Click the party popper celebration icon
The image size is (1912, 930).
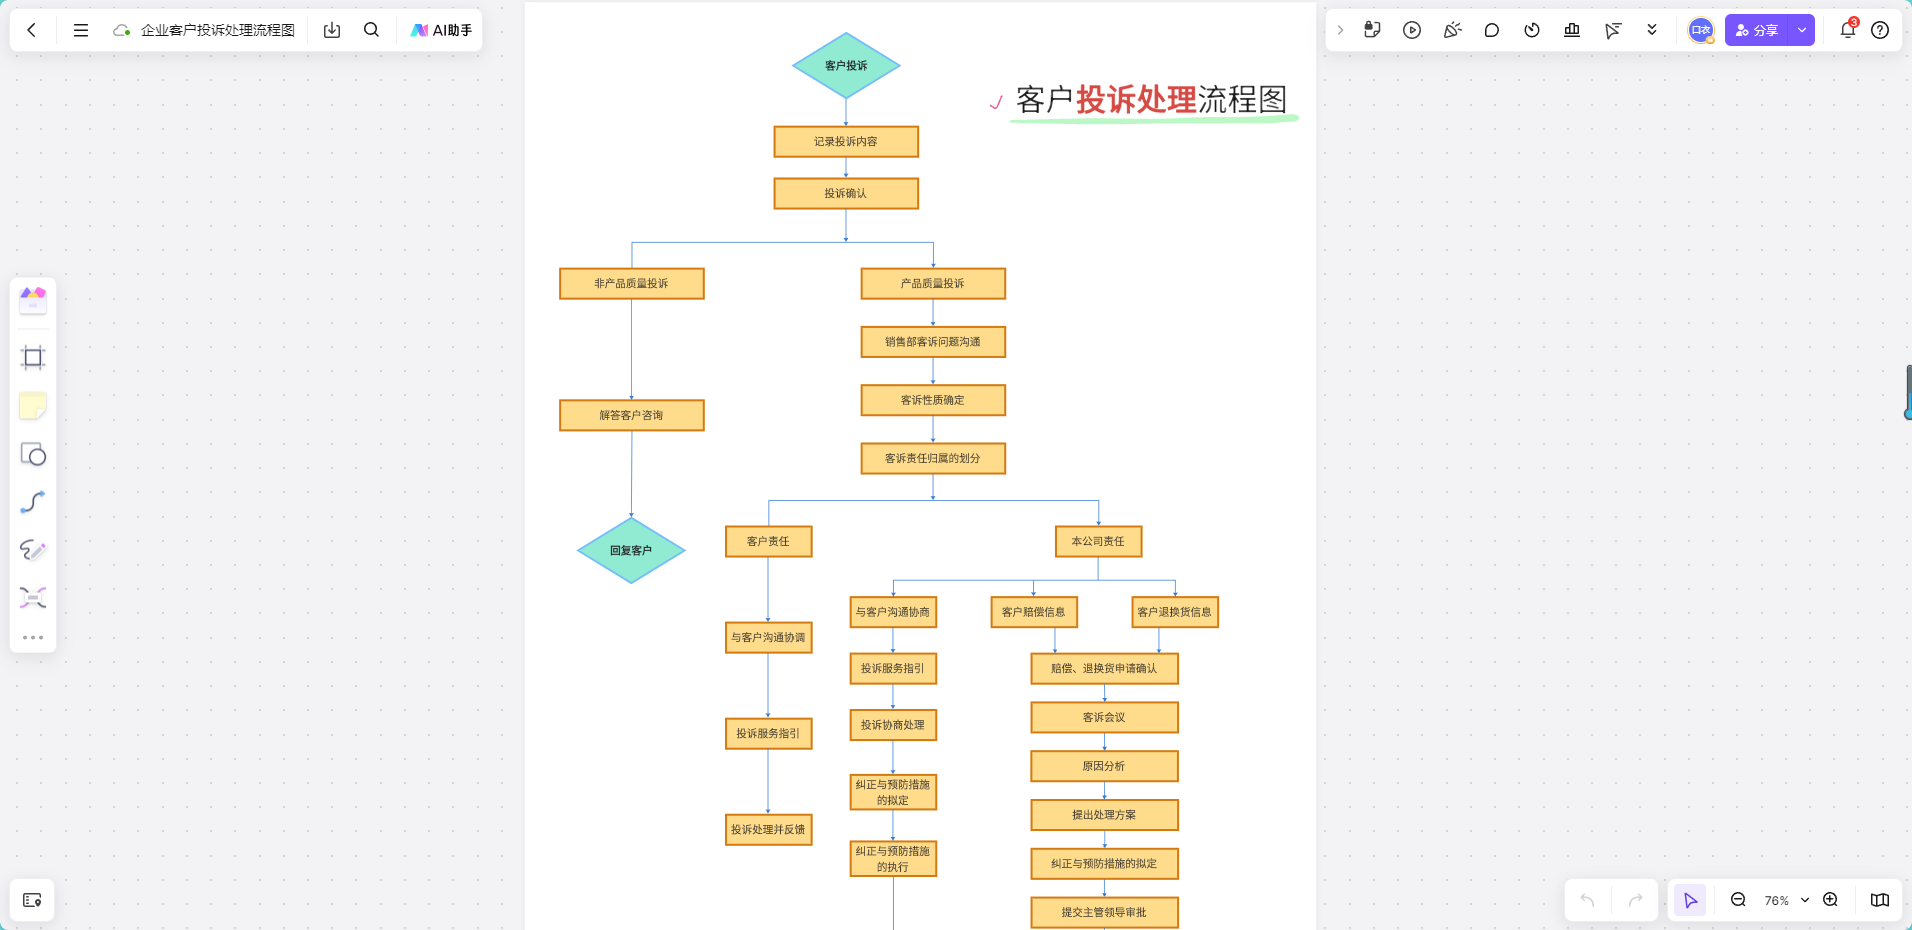pos(1452,30)
